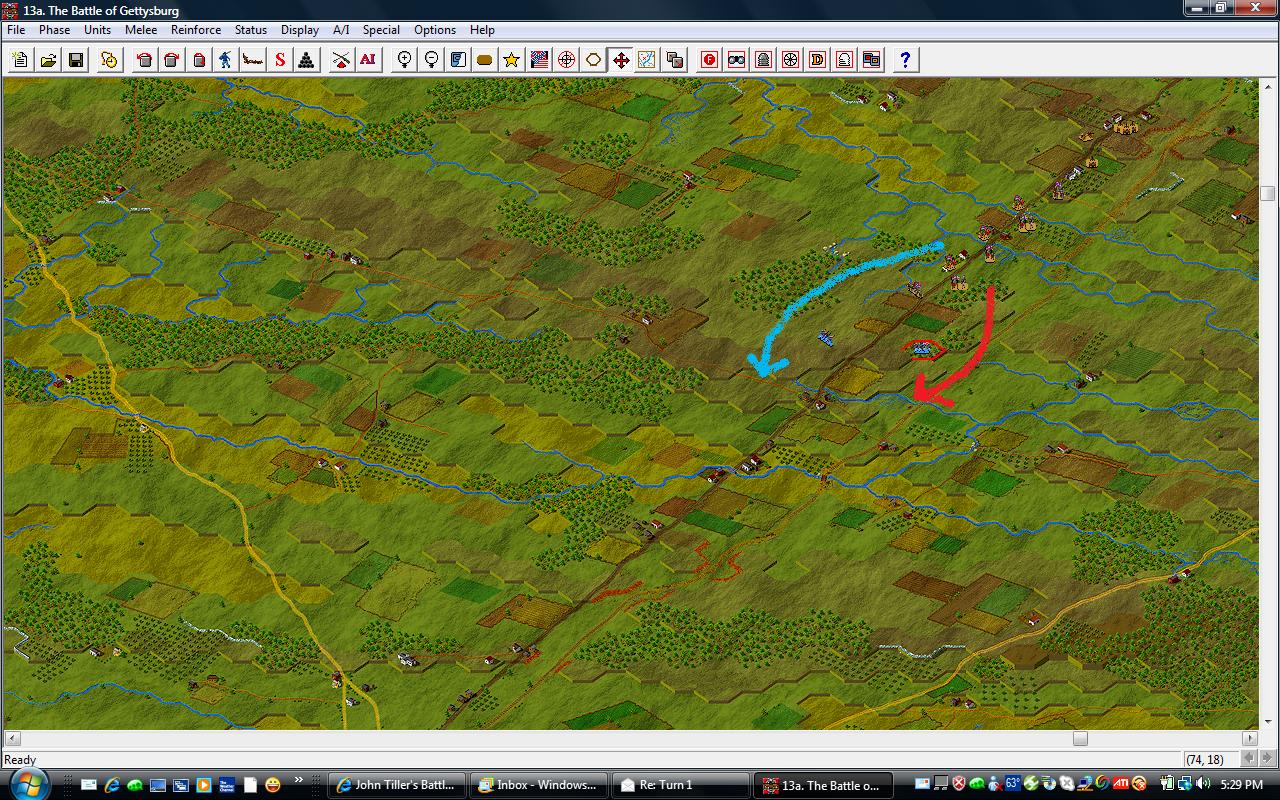Click the red crosshair target icon
This screenshot has width=1280, height=800.
click(566, 60)
